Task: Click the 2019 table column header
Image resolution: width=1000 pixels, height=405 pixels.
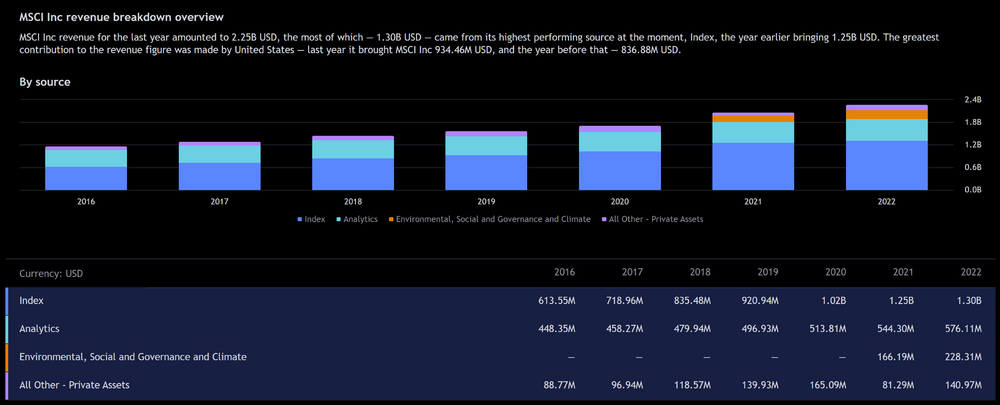Action: (x=768, y=272)
